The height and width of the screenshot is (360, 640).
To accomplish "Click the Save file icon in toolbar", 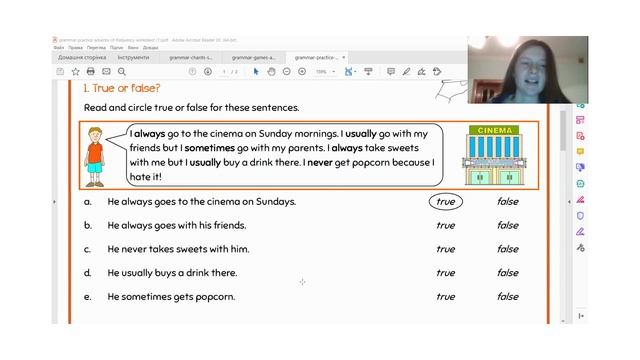I will click(60, 72).
